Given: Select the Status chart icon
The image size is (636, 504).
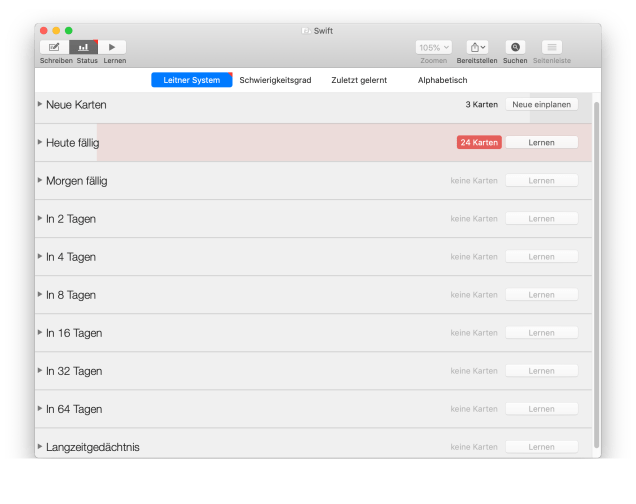Looking at the screenshot, I should point(84,47).
